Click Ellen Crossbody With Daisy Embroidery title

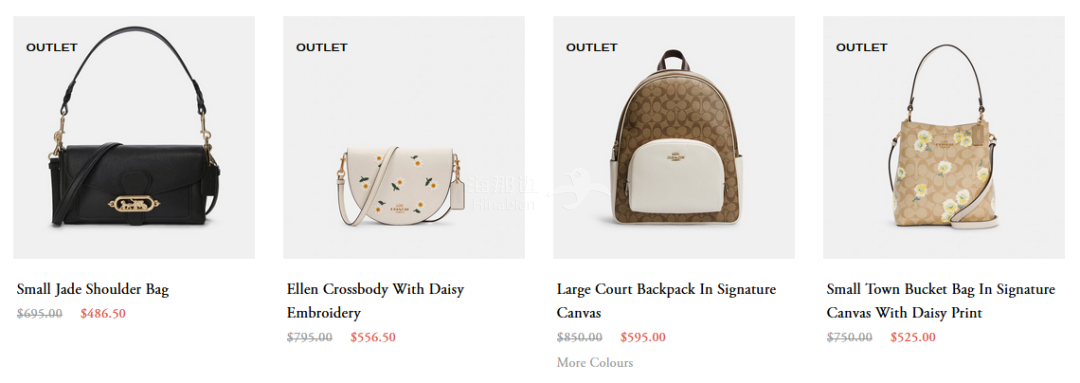coord(375,301)
